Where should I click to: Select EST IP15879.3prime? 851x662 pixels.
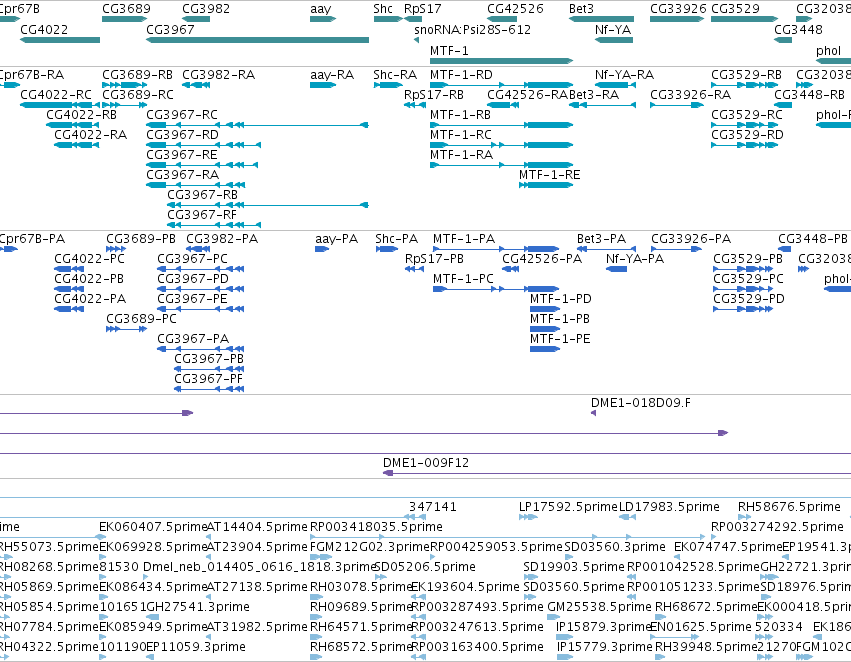click(x=604, y=627)
